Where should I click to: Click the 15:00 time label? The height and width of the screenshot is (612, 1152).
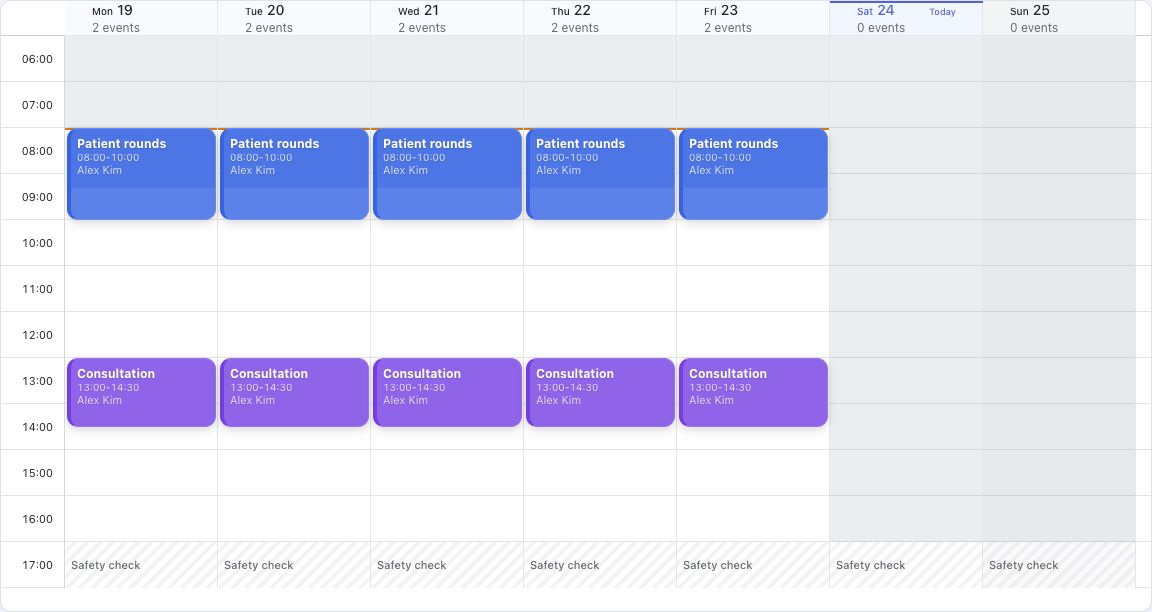(37, 473)
